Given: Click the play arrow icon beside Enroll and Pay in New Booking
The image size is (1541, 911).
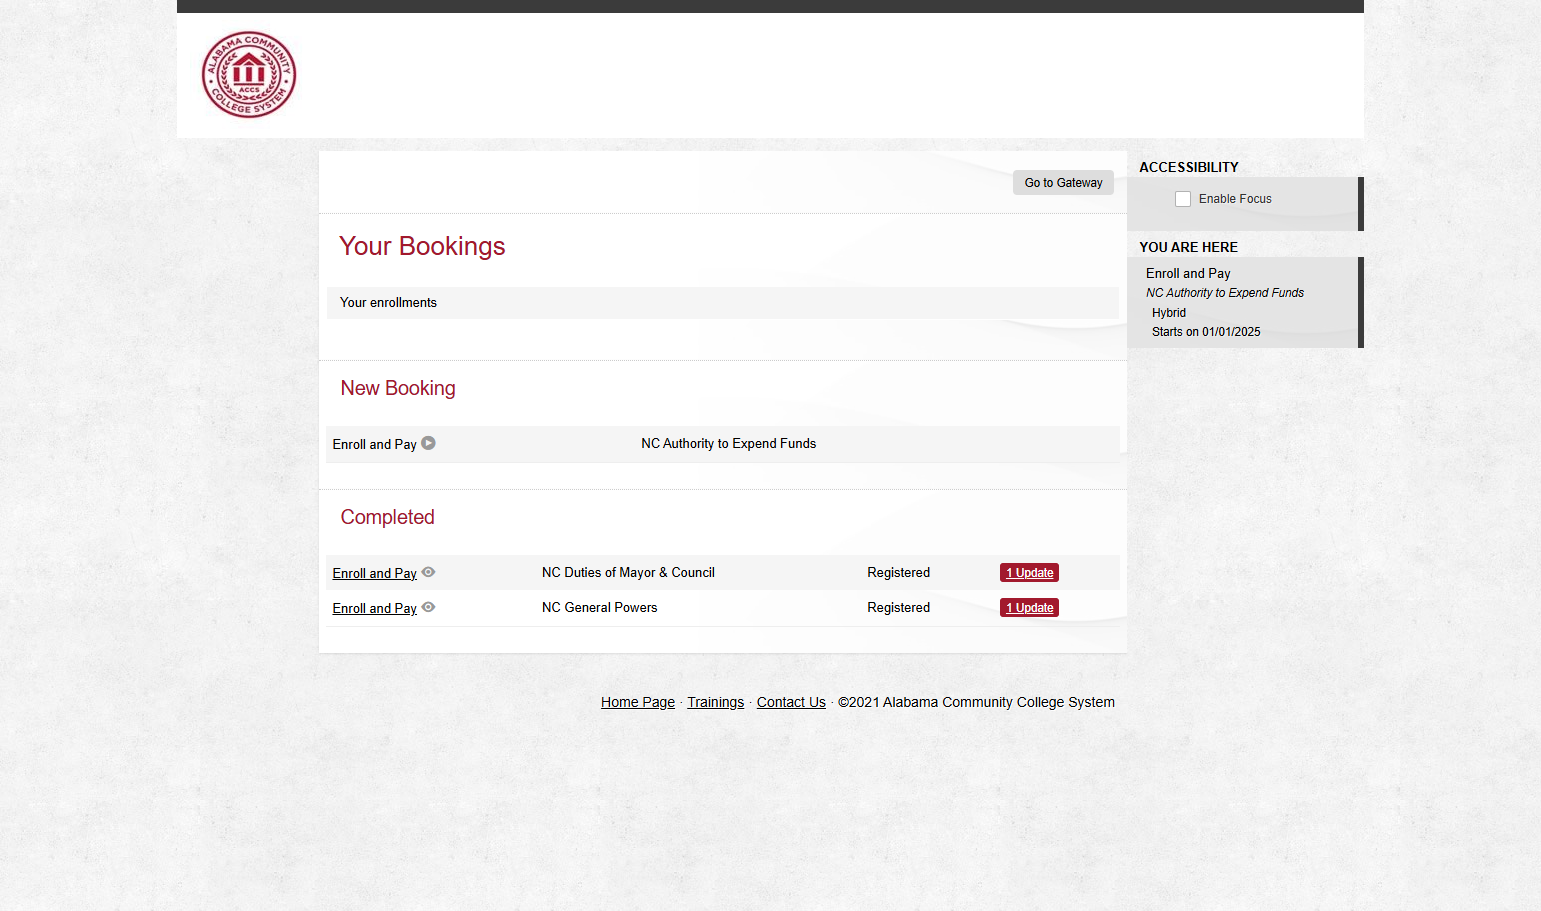Looking at the screenshot, I should 428,443.
